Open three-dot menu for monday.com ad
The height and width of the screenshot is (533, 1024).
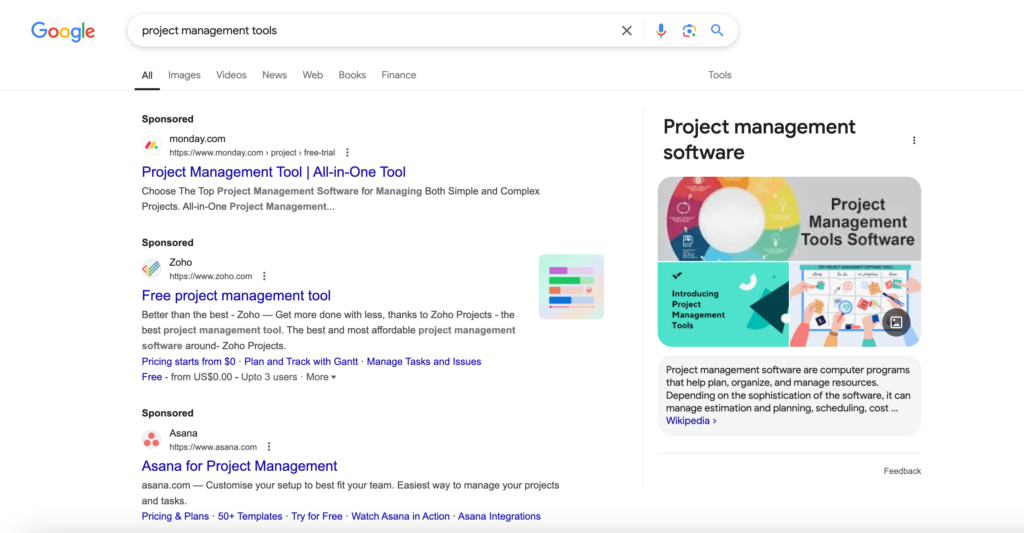[347, 153]
